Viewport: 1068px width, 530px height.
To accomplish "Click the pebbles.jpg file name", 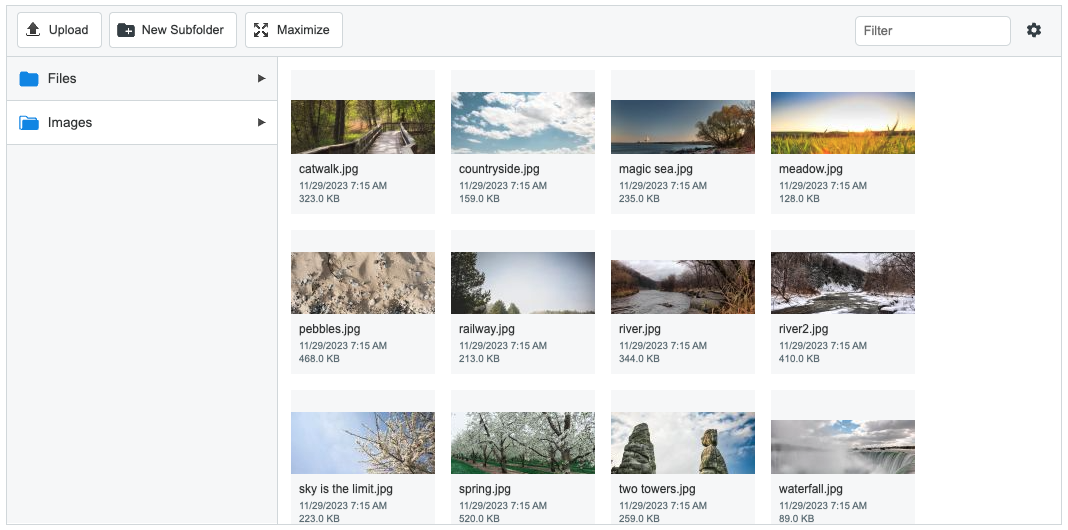I will (330, 329).
